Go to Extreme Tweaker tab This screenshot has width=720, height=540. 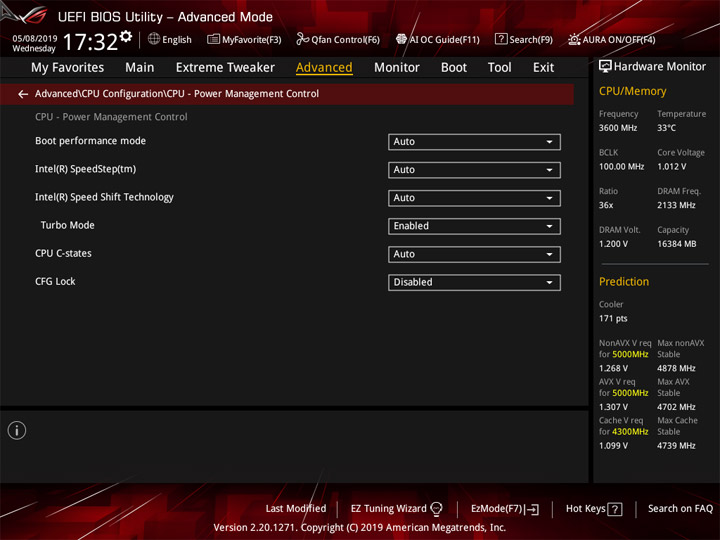(225, 68)
